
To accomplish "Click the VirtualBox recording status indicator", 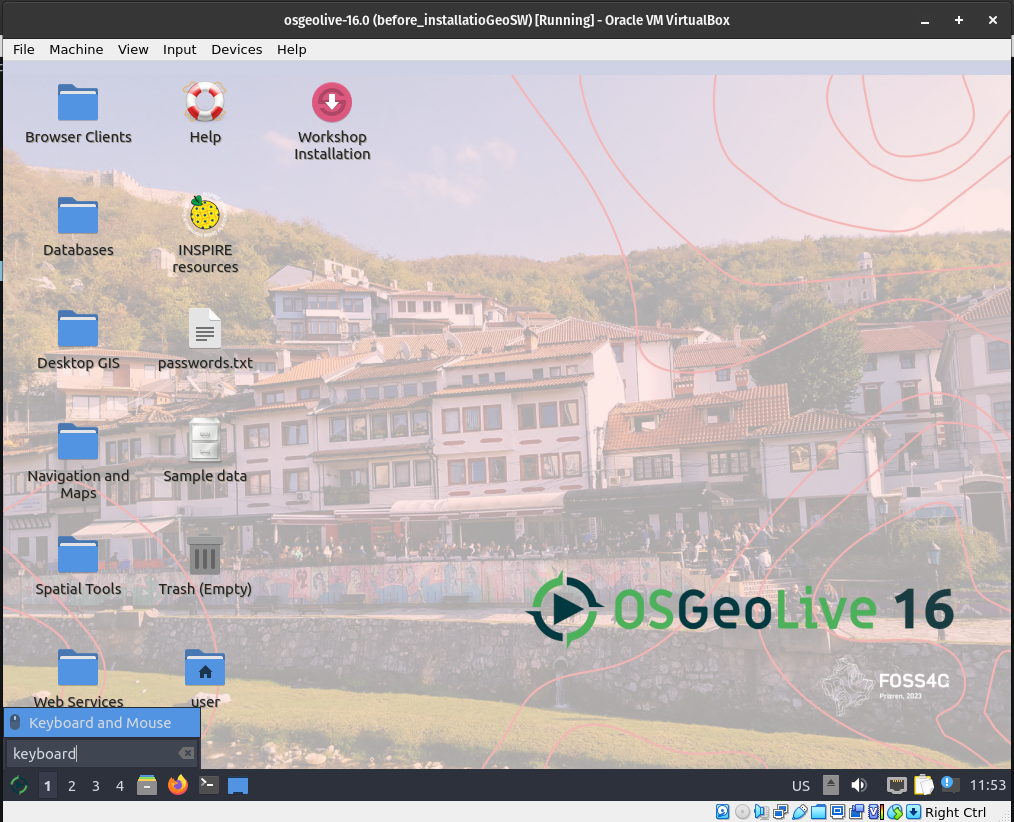I will click(x=856, y=812).
